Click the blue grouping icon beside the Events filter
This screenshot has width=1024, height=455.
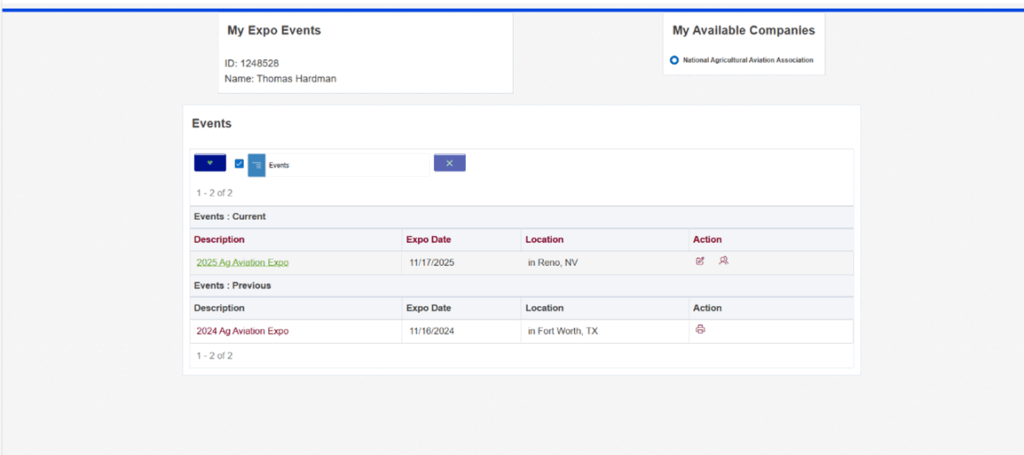pos(257,165)
